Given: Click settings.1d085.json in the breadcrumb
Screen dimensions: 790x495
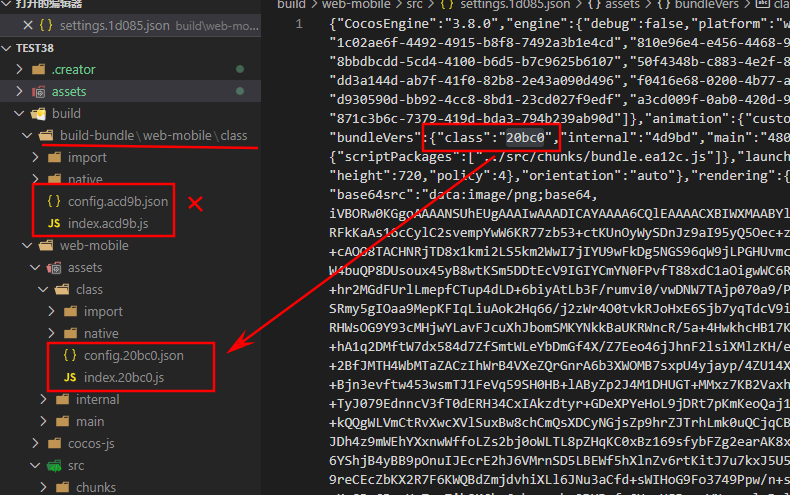Looking at the screenshot, I should click(x=515, y=5).
